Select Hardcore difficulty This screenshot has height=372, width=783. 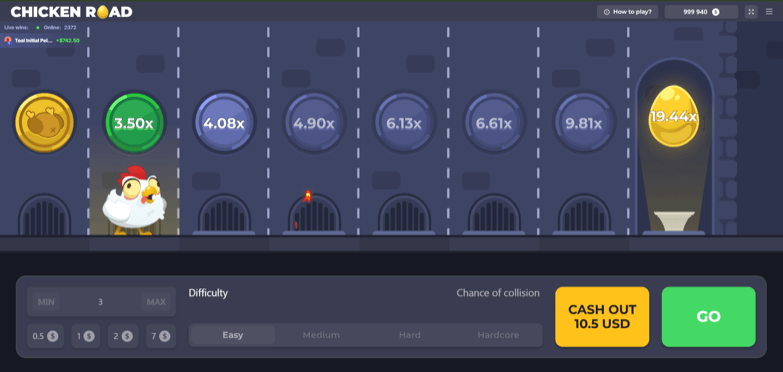pyautogui.click(x=498, y=335)
